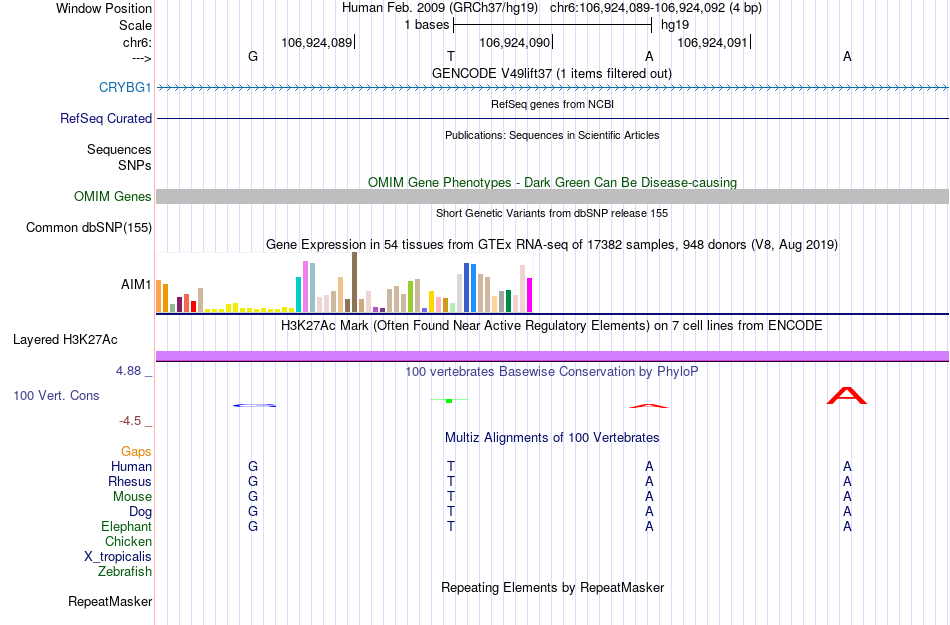
Task: Select the Elephant species label
Action: [126, 526]
